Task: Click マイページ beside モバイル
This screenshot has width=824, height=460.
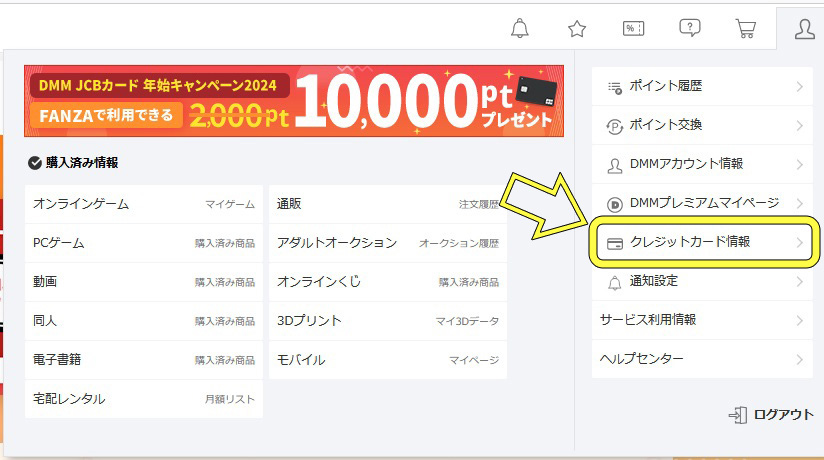Action: click(474, 360)
